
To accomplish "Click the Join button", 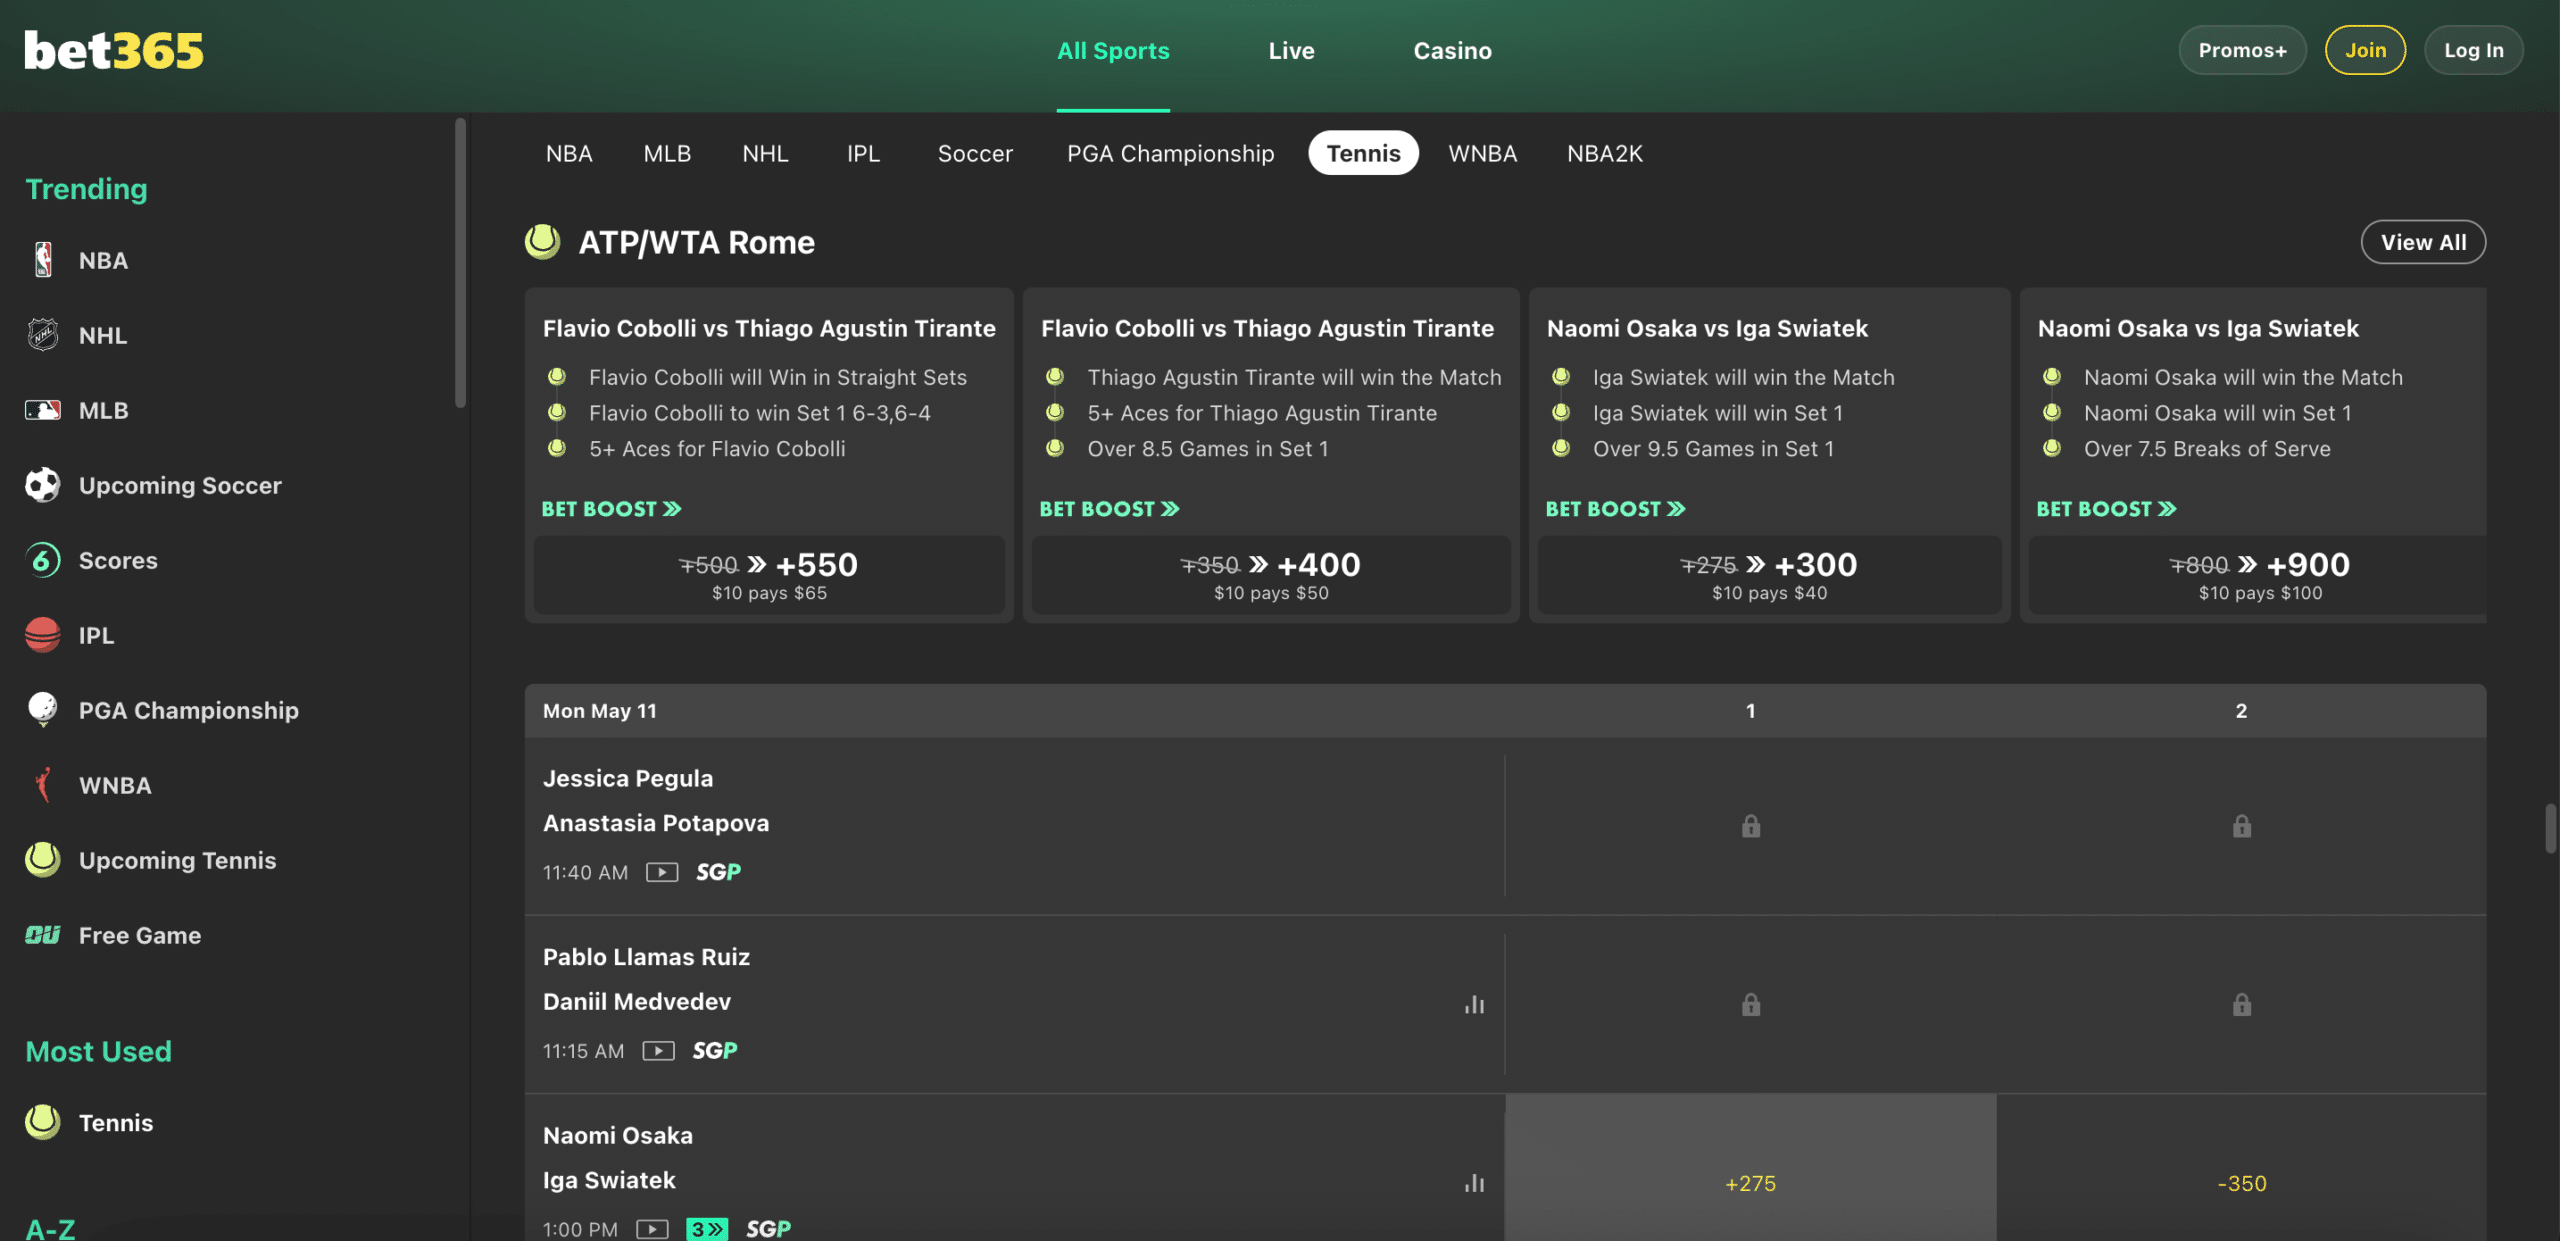I will [x=2365, y=50].
